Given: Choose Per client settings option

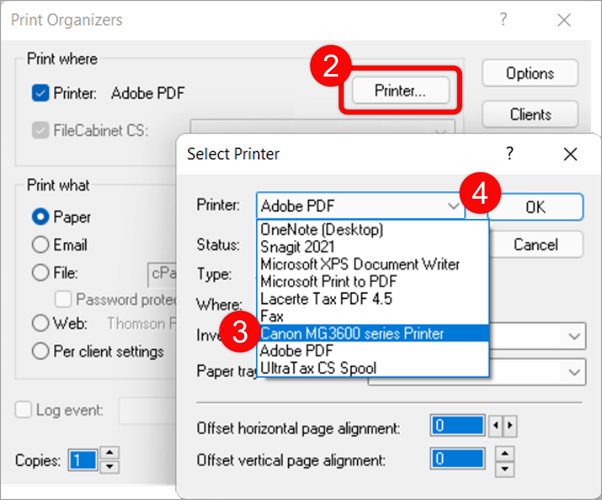Looking at the screenshot, I should (x=41, y=351).
